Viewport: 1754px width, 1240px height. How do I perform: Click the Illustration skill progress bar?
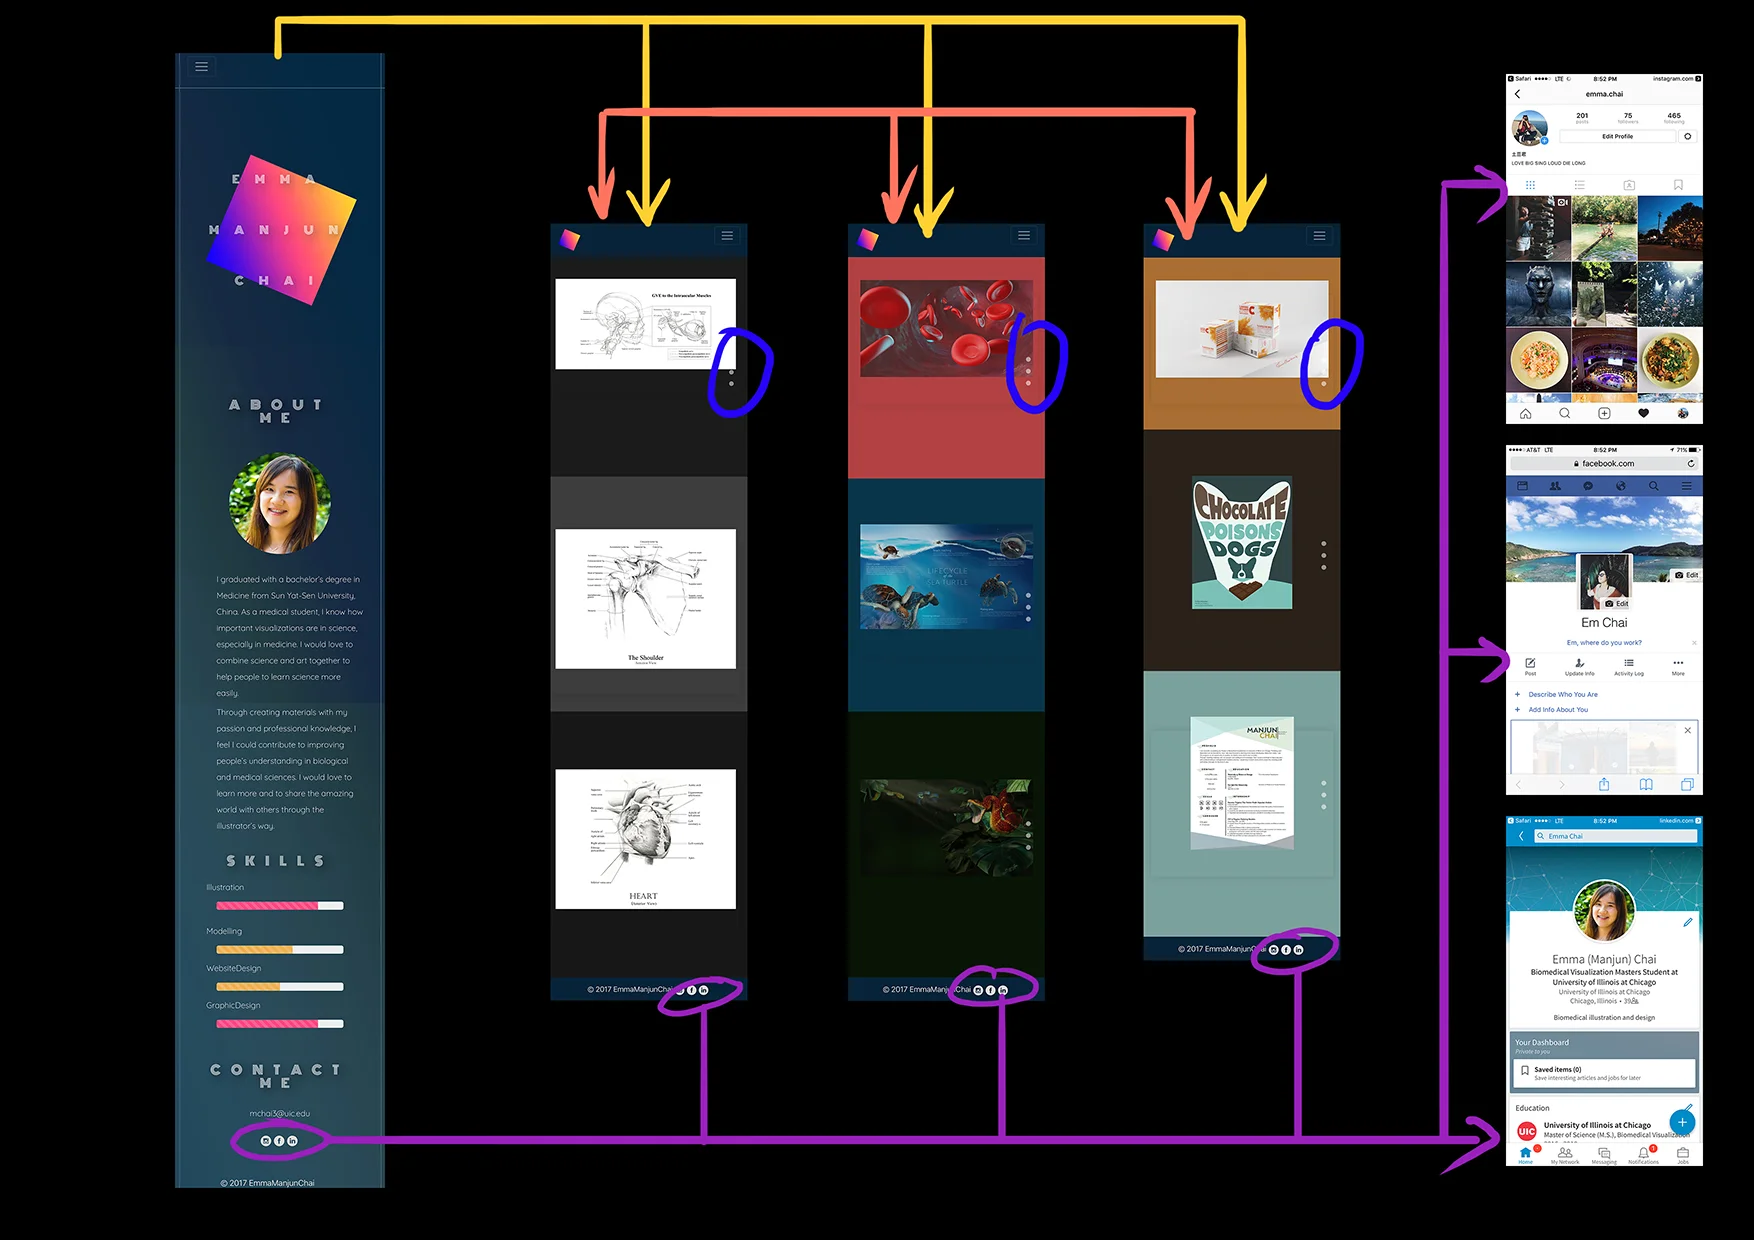point(280,905)
